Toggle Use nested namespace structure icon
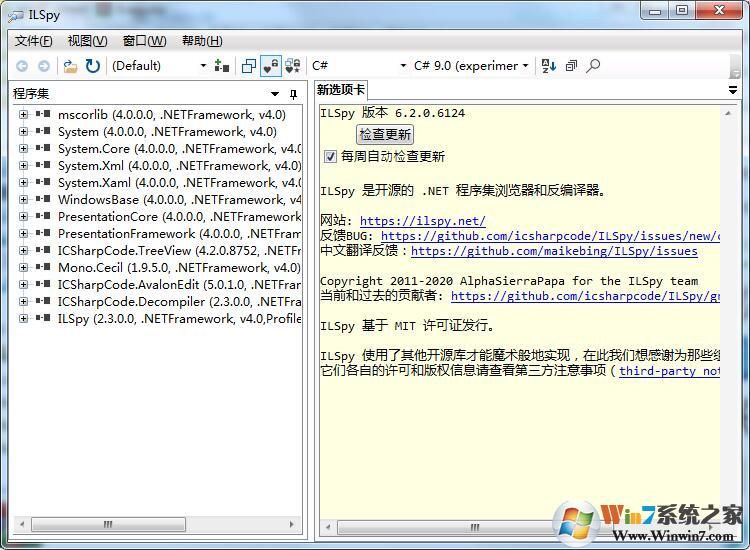Screen dimensions: 750x550 tap(249, 66)
